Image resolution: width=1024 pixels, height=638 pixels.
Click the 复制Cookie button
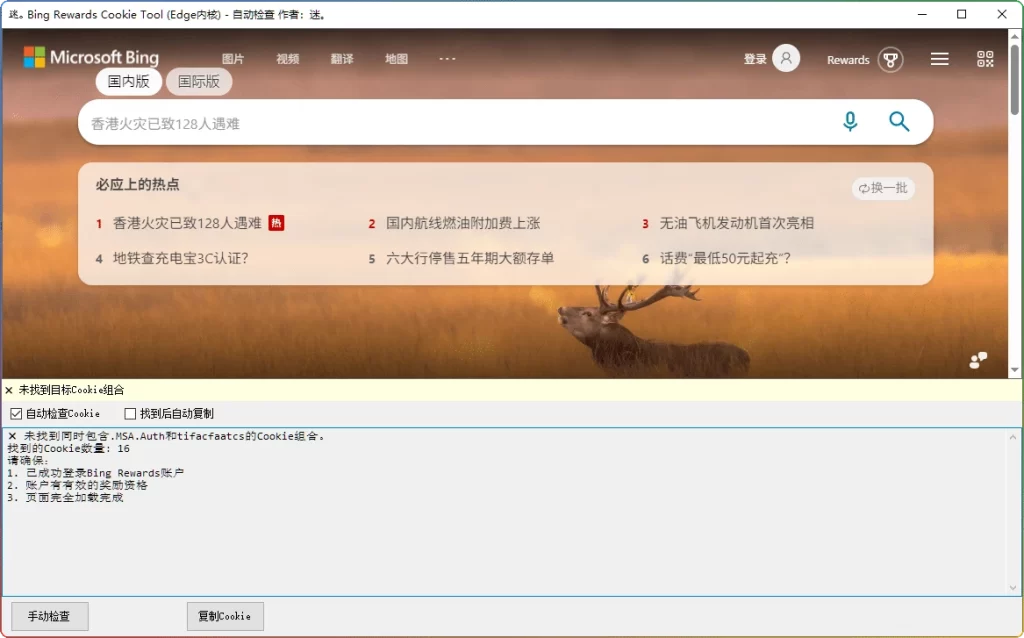(x=225, y=616)
